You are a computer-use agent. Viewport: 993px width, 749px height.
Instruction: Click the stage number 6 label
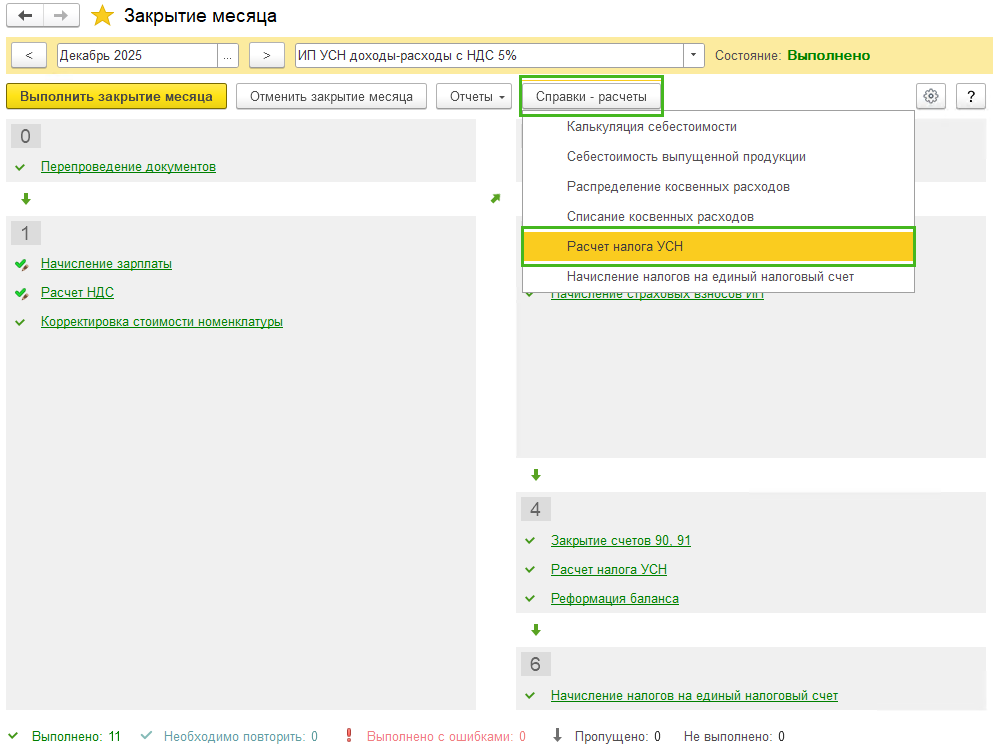pyautogui.click(x=535, y=664)
